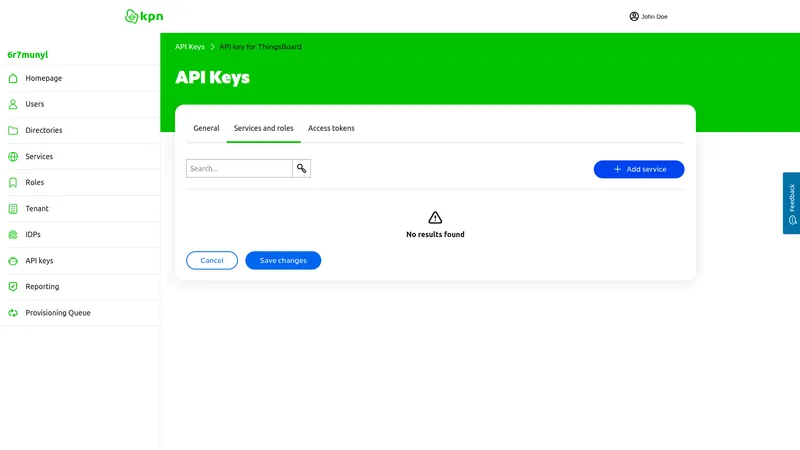Click the warning triangle icon

pos(435,217)
